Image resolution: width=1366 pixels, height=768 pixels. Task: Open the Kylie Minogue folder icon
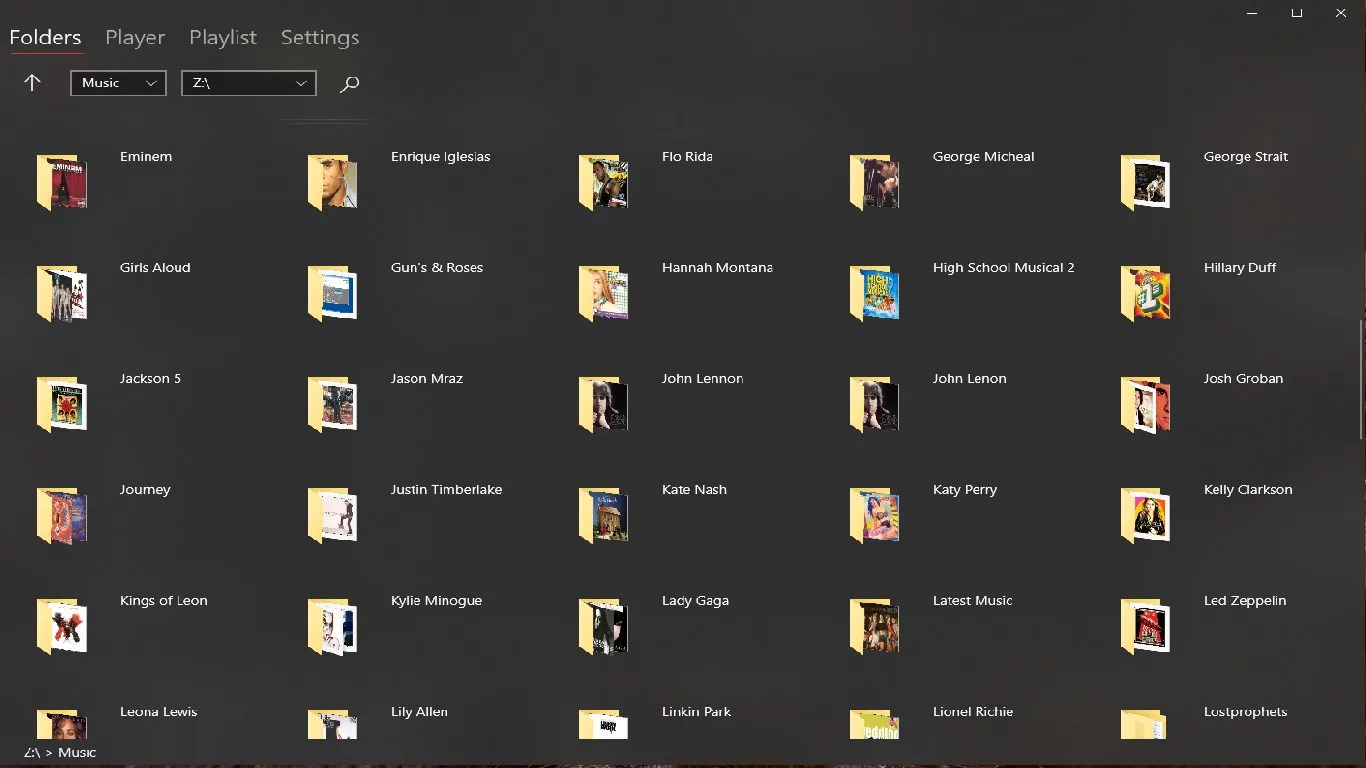tap(333, 626)
